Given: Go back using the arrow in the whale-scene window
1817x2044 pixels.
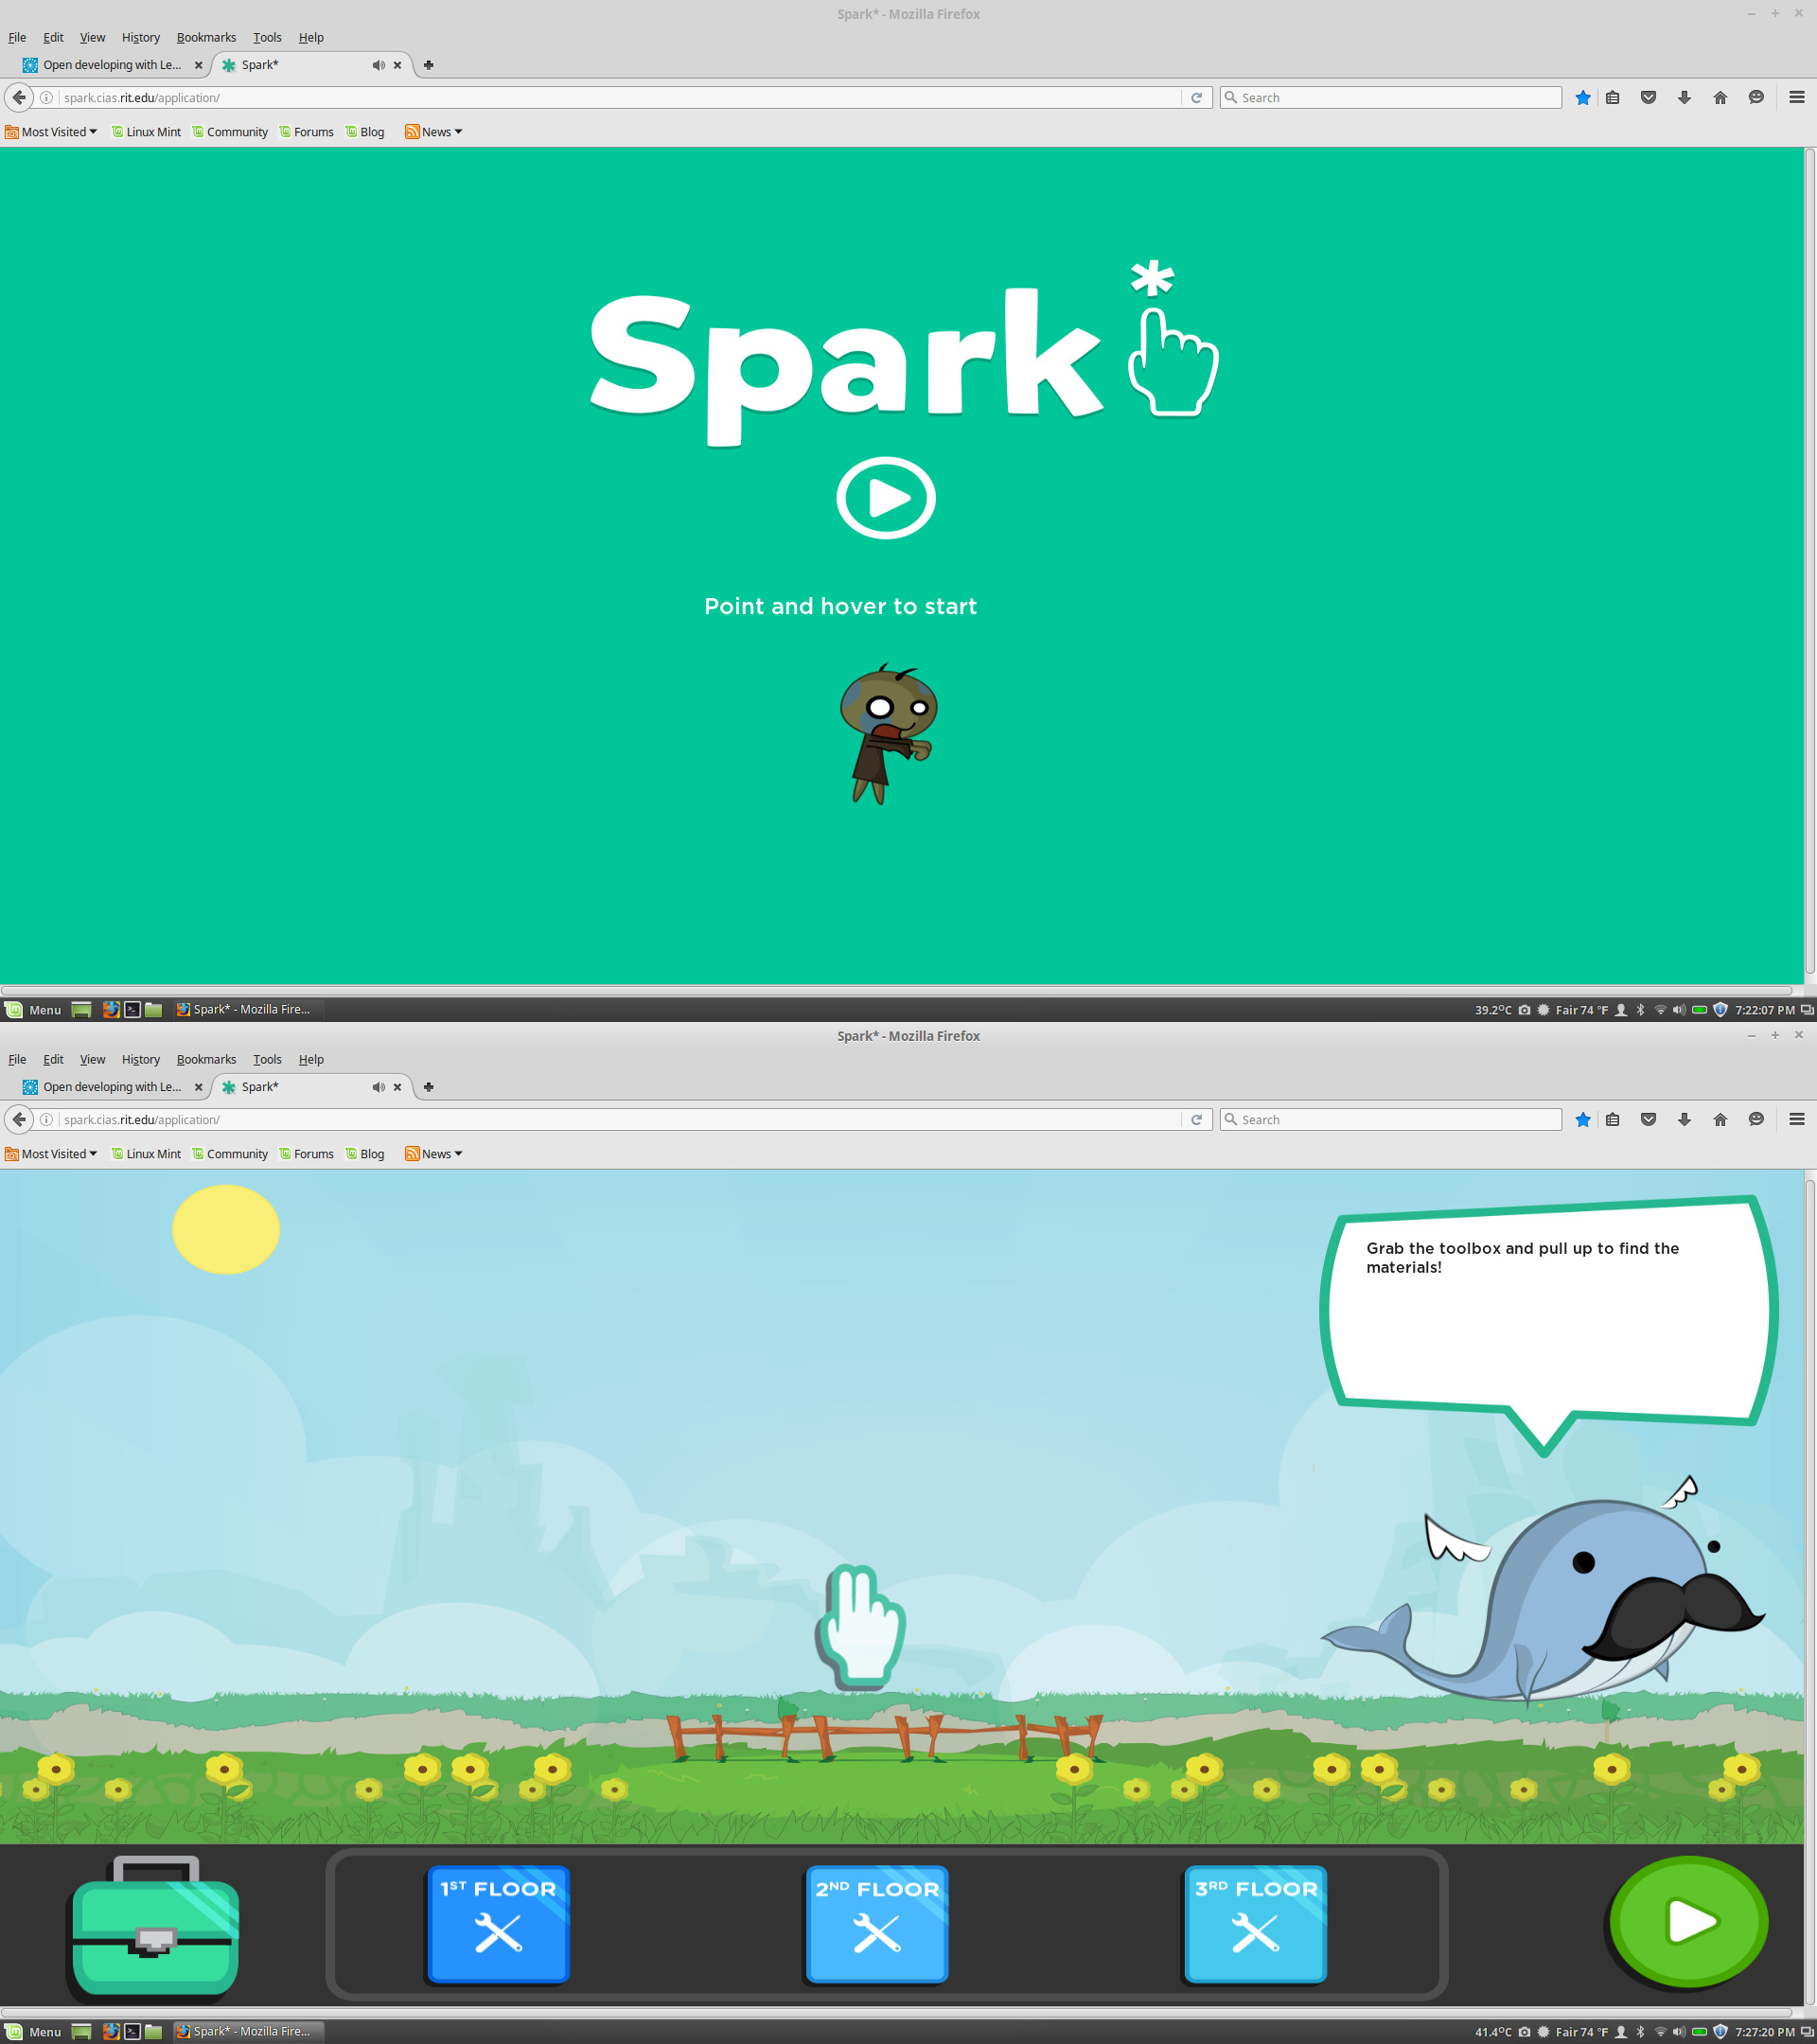Looking at the screenshot, I should pos(19,1119).
